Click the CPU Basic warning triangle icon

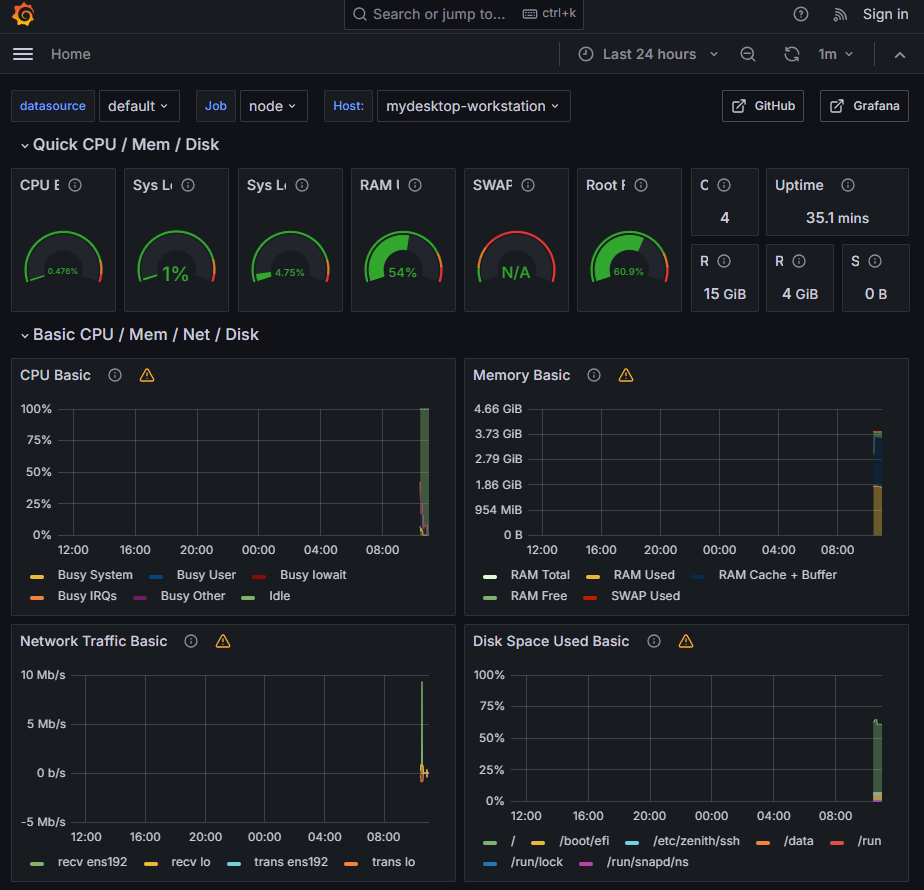point(147,375)
